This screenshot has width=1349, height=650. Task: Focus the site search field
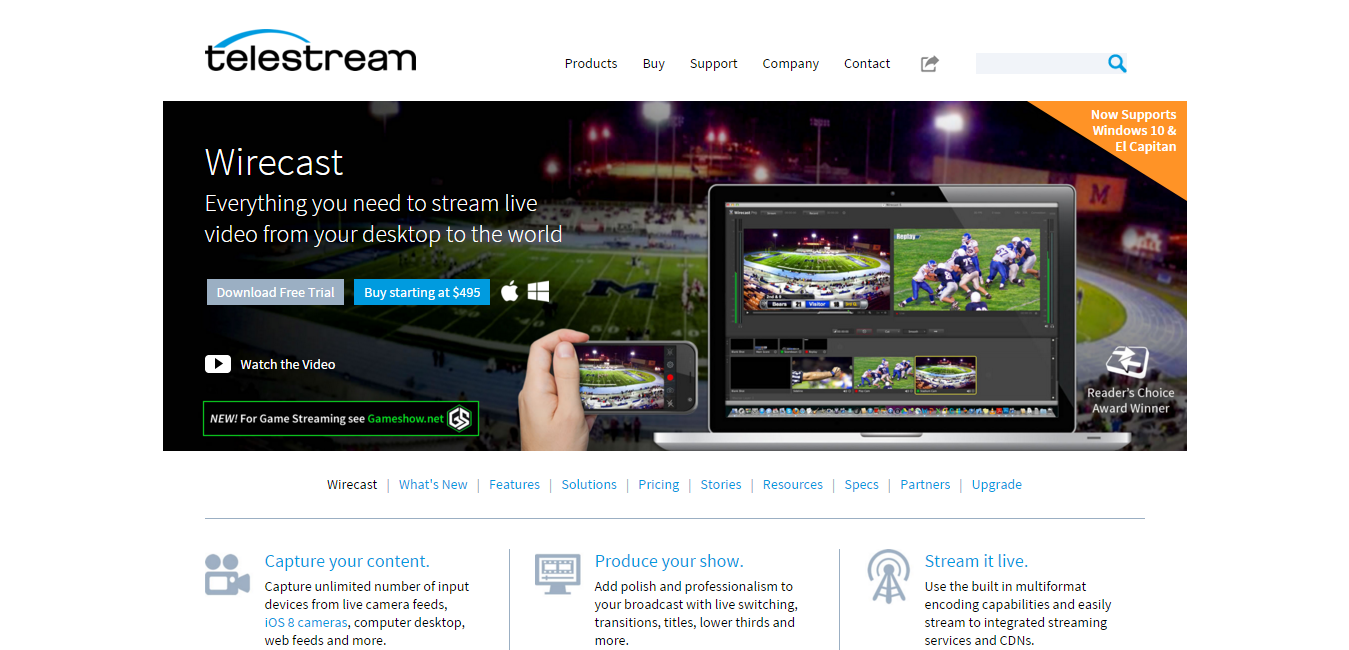tap(1040, 63)
